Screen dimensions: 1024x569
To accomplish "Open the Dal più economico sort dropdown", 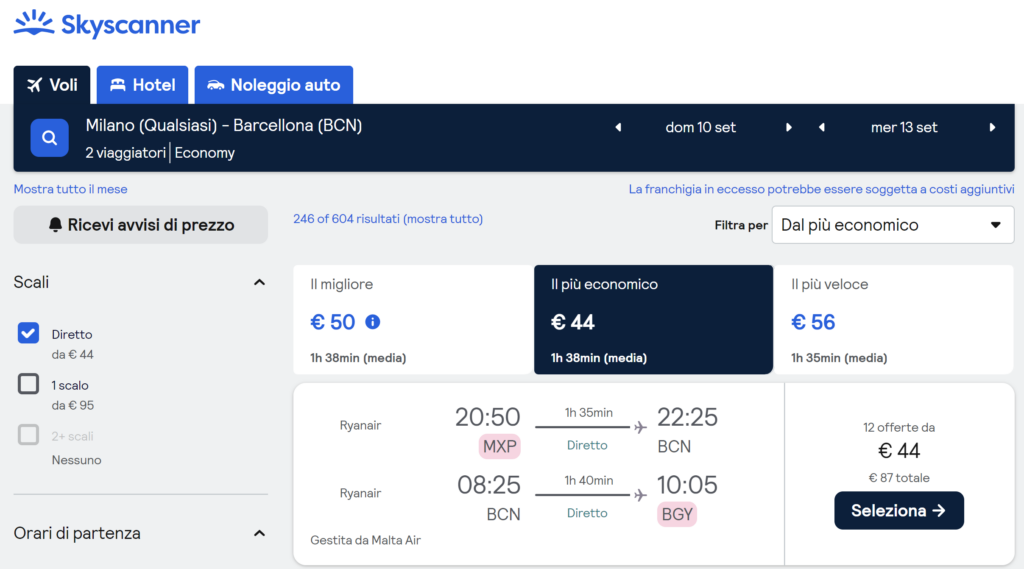I will 892,225.
